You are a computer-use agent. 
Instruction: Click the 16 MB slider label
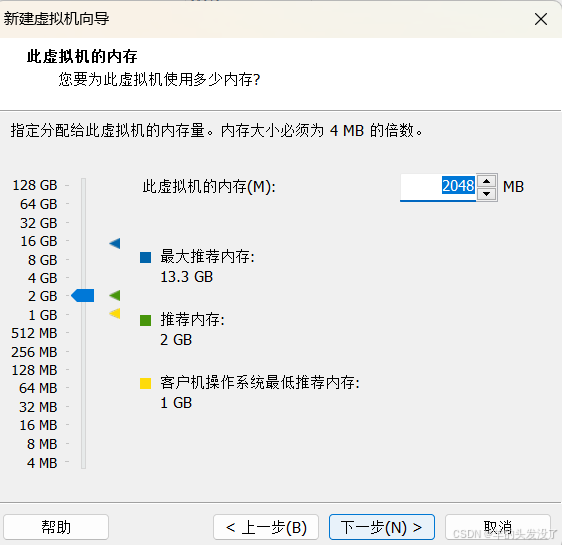click(38, 425)
